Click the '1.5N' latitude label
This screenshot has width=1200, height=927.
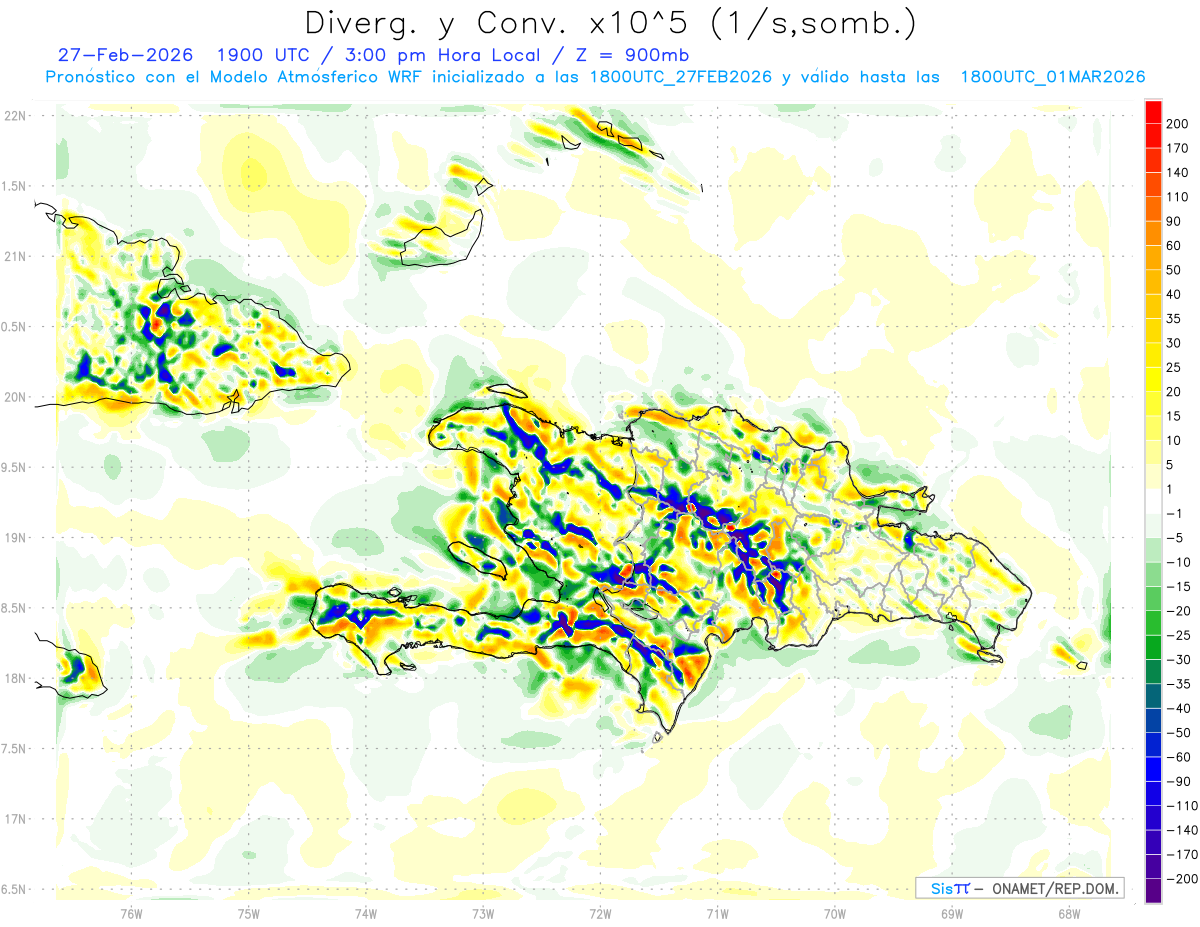tap(15, 186)
